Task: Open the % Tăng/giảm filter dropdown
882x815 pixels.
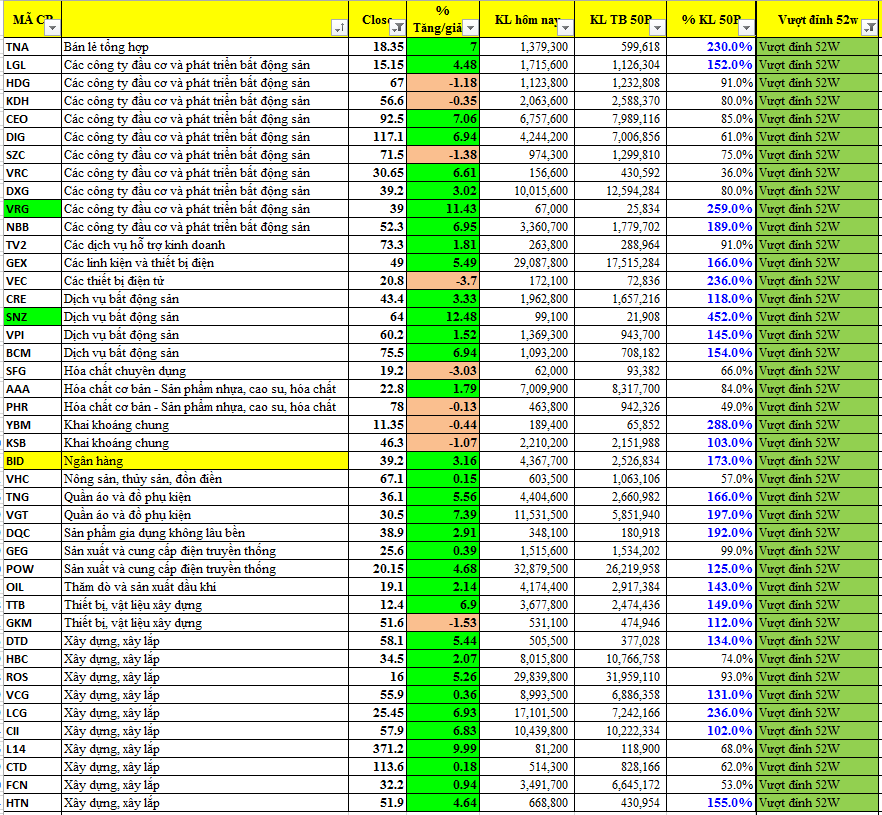Action: pos(471,27)
